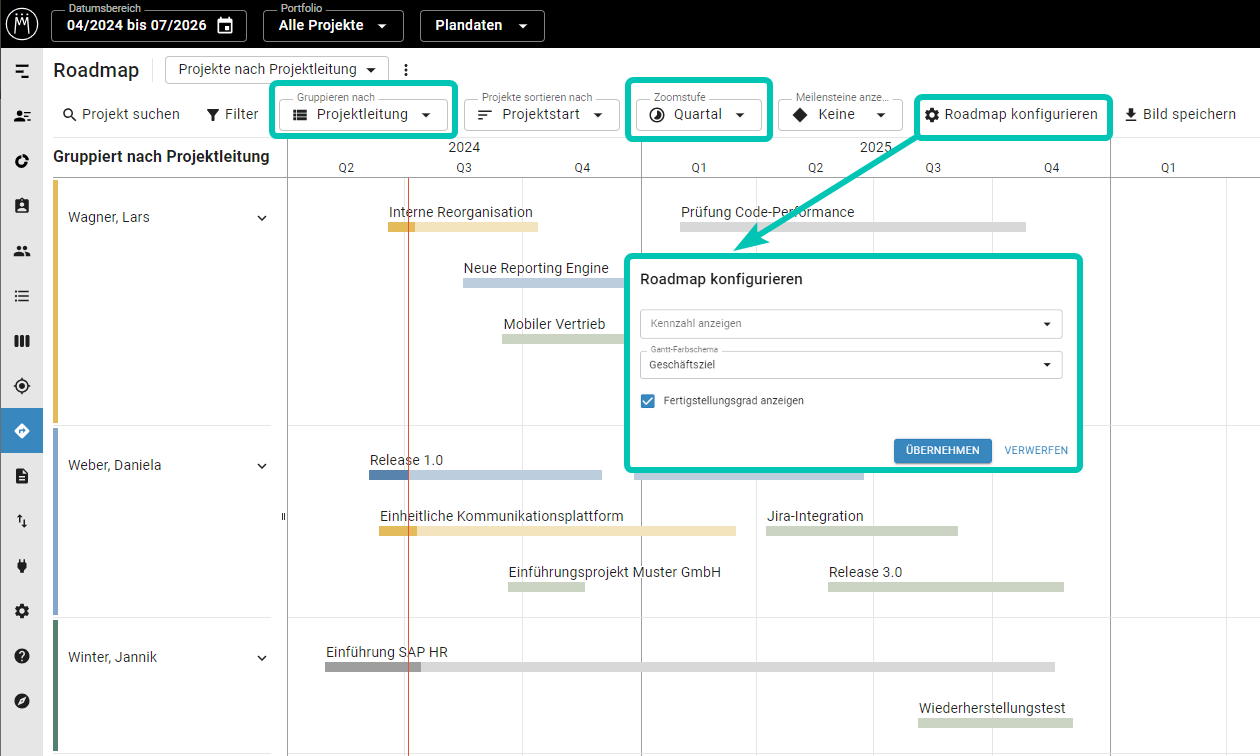
Task: Select the briefcase projects icon in sidebar
Action: click(x=22, y=206)
